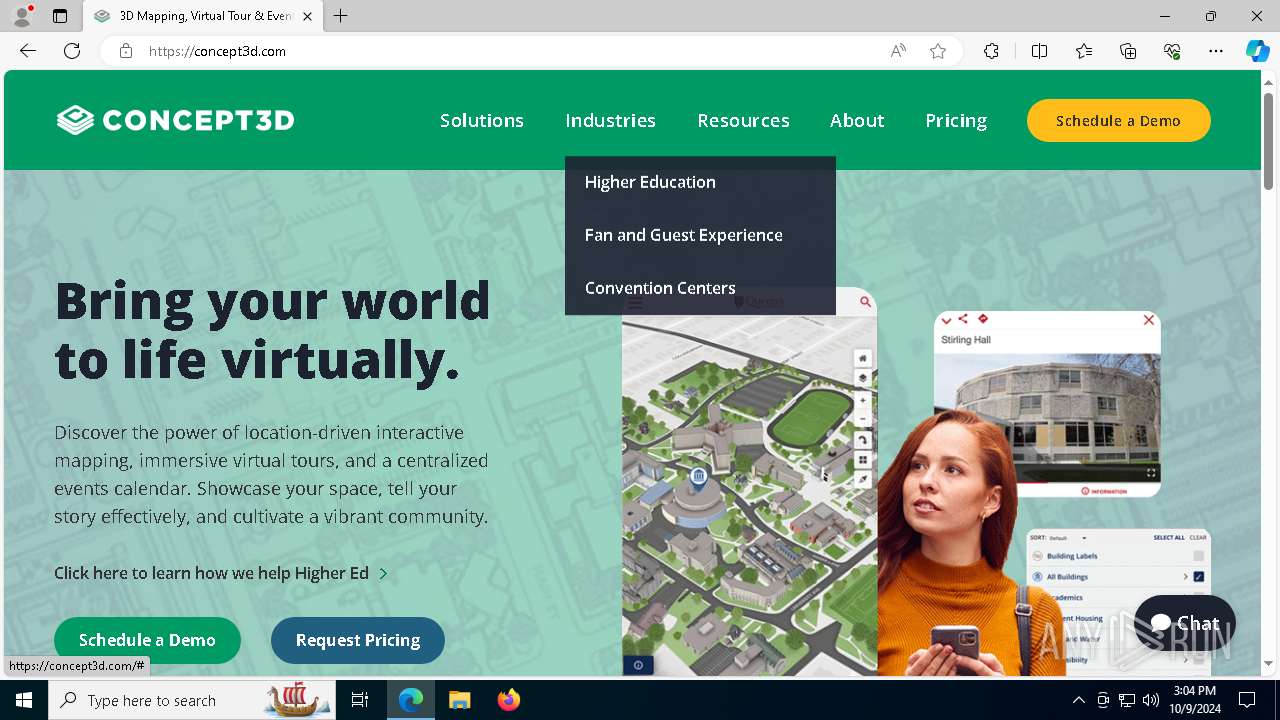Image resolution: width=1280 pixels, height=720 pixels.
Task: Toggle the All Buildings checkbox
Action: coord(1198,577)
